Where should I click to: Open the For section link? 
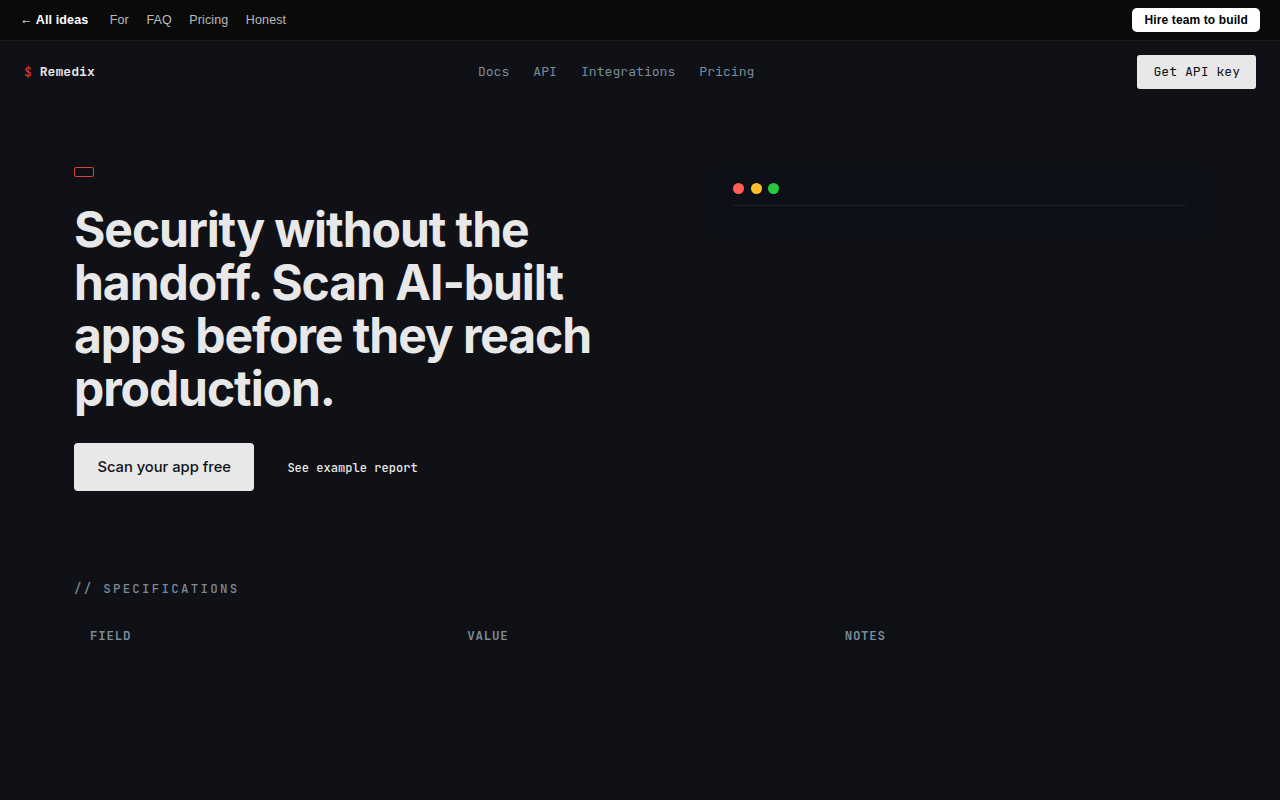pos(119,20)
